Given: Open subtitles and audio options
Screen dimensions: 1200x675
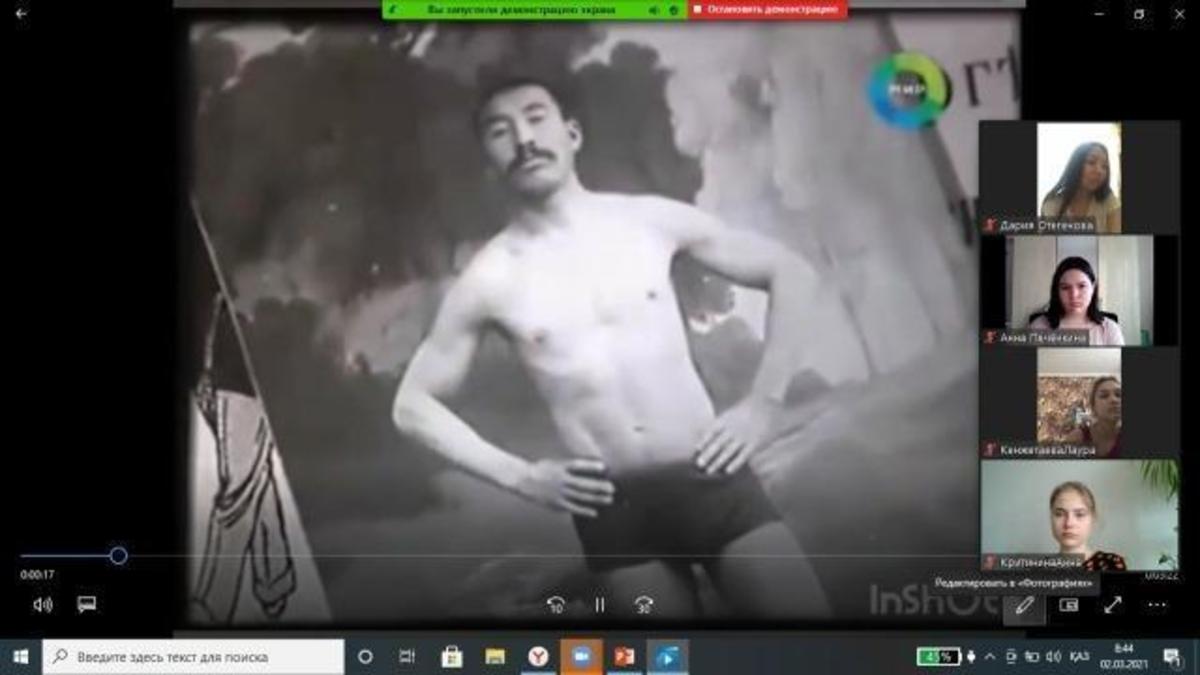Looking at the screenshot, I should [x=87, y=605].
